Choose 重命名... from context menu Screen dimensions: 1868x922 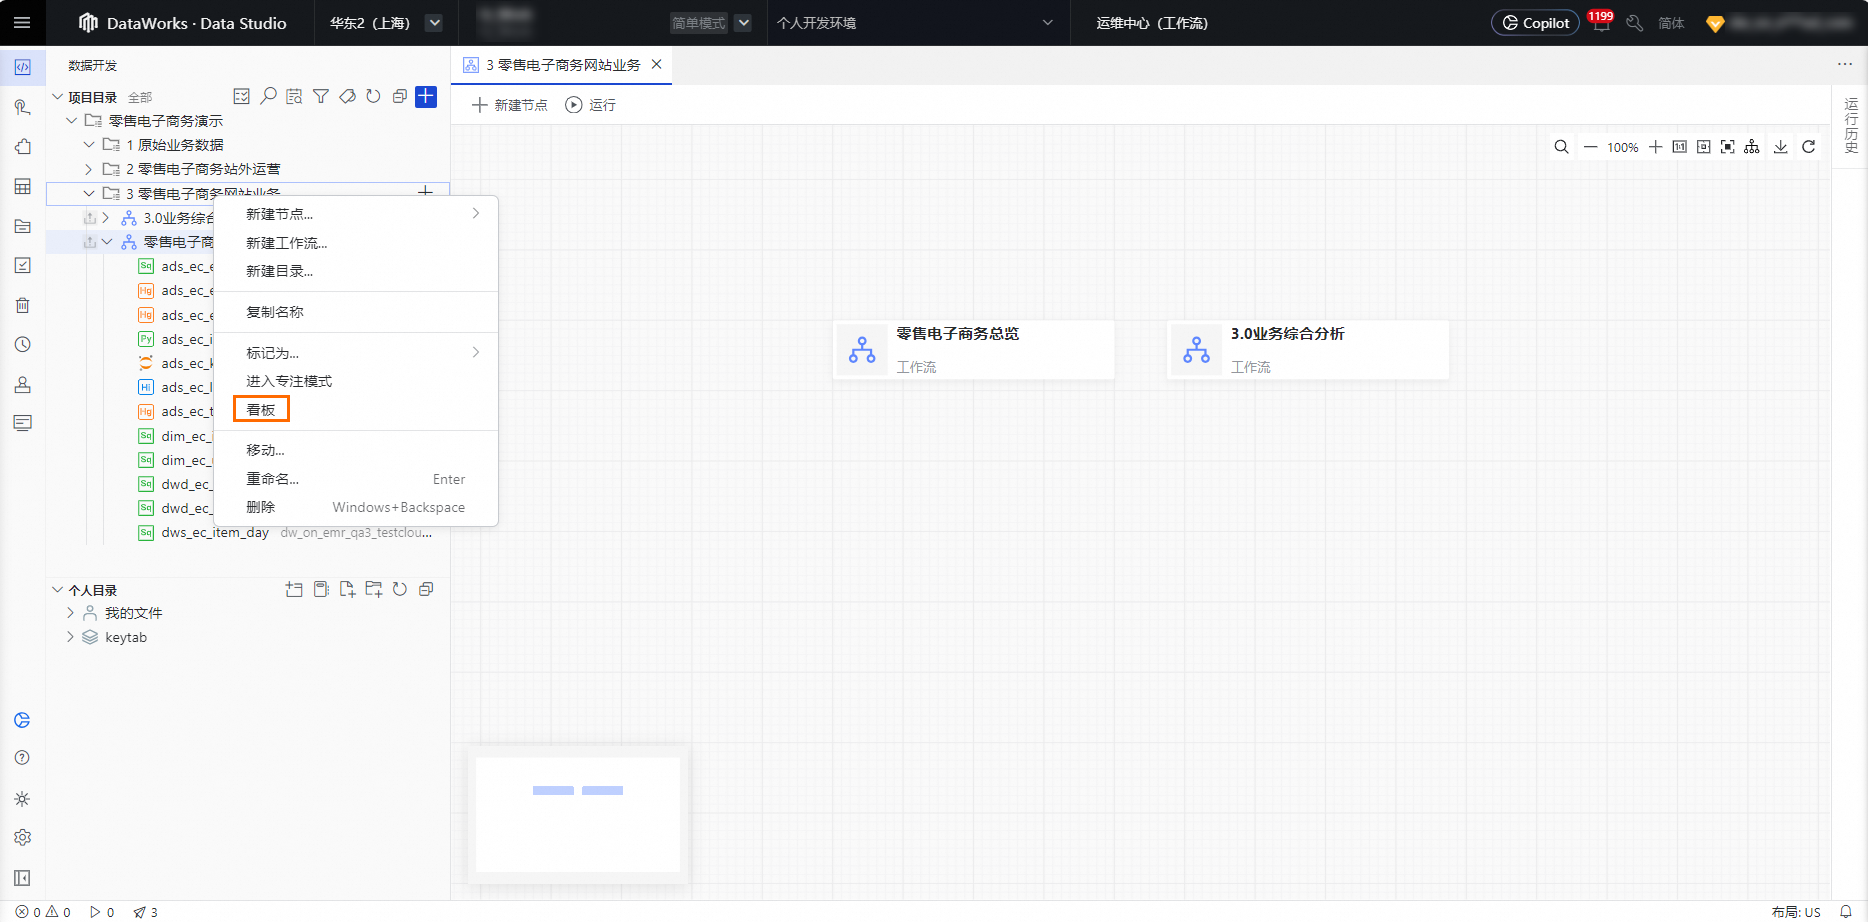click(356, 479)
